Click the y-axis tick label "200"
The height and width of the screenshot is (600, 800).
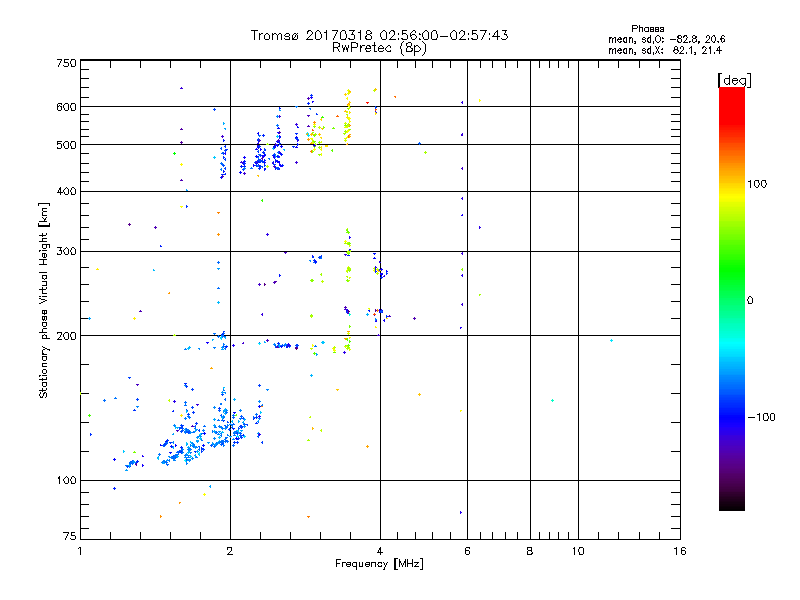click(66, 336)
